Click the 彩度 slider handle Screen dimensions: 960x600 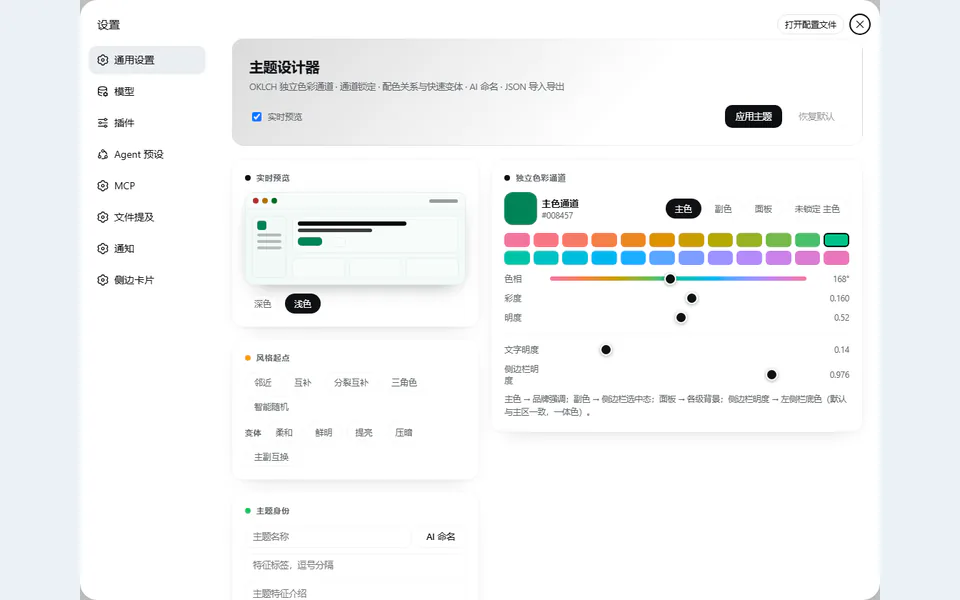click(x=692, y=298)
